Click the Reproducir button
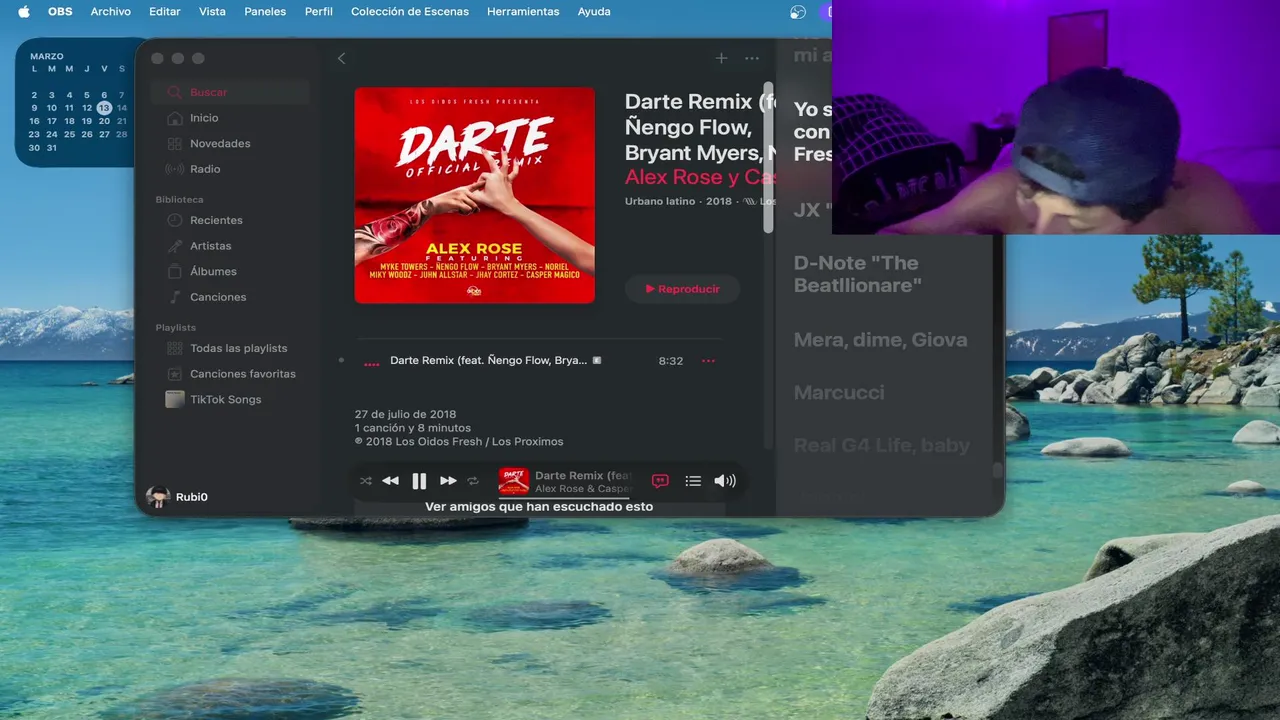Viewport: 1280px width, 720px height. point(683,289)
